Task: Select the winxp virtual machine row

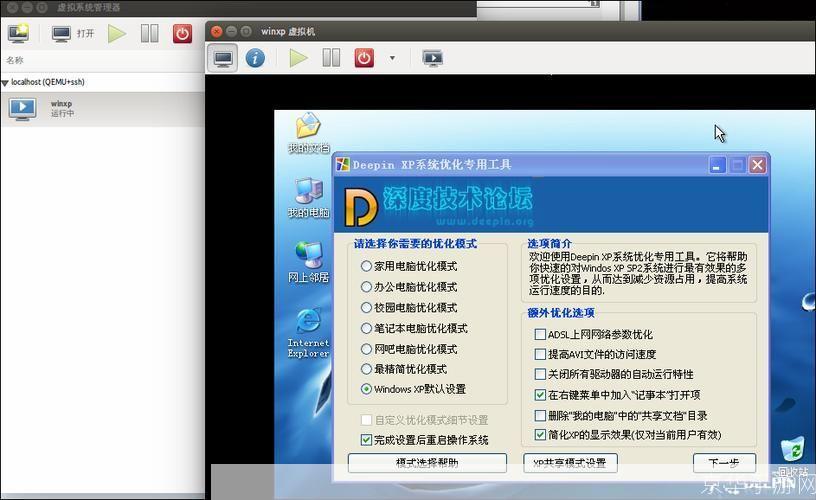Action: (x=103, y=109)
